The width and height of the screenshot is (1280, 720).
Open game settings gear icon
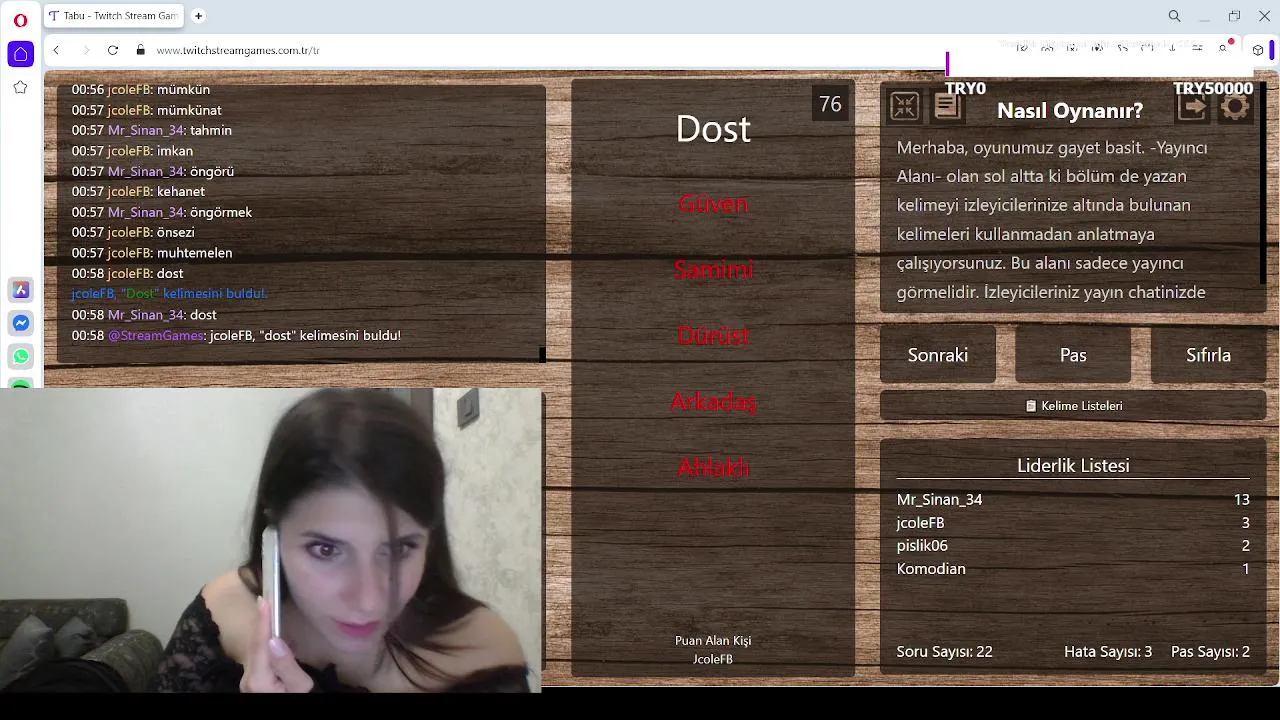[x=1235, y=107]
